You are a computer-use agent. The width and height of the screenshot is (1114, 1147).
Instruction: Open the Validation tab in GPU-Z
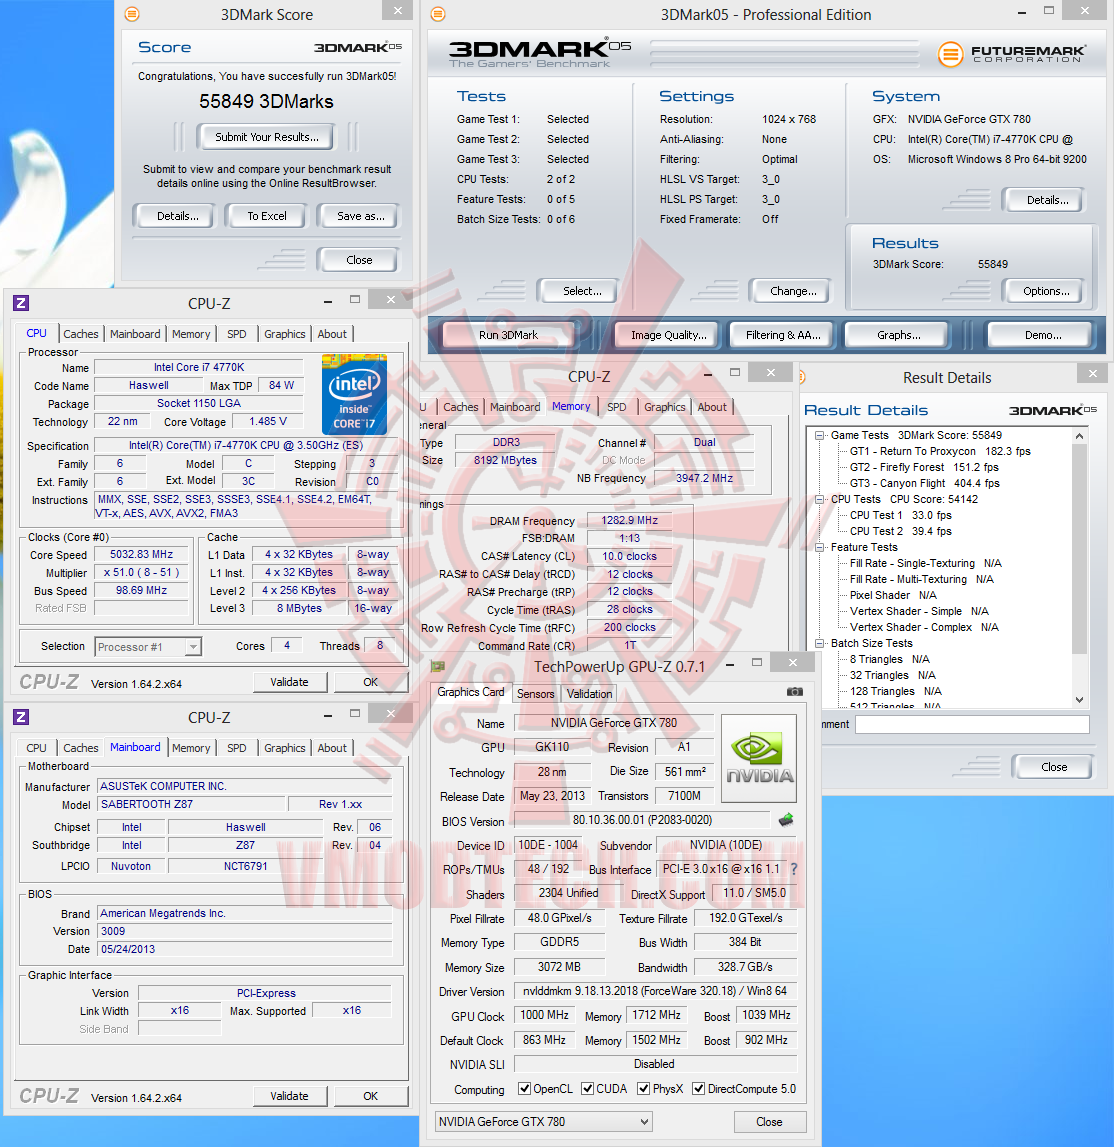point(589,693)
